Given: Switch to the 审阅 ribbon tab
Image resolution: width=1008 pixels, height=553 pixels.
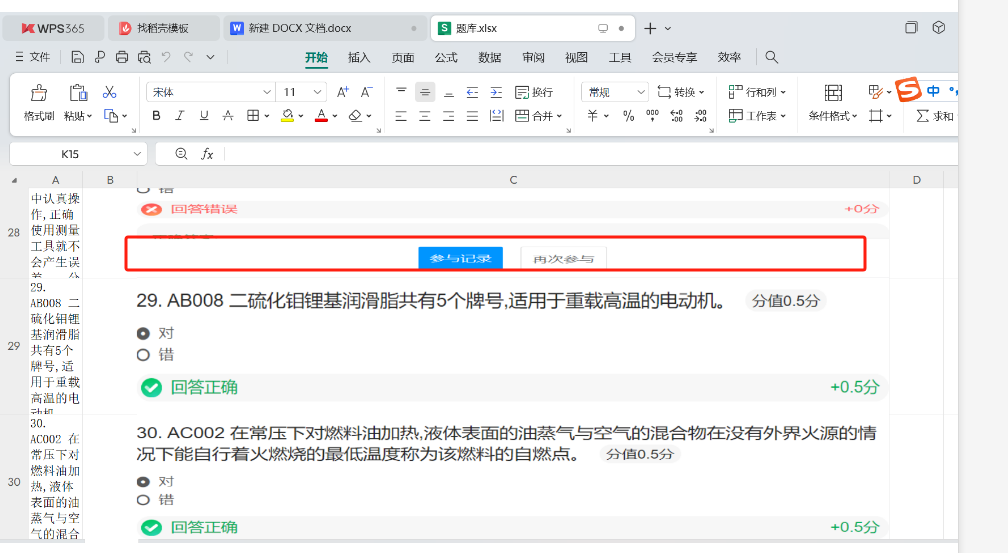Looking at the screenshot, I should pyautogui.click(x=533, y=57).
